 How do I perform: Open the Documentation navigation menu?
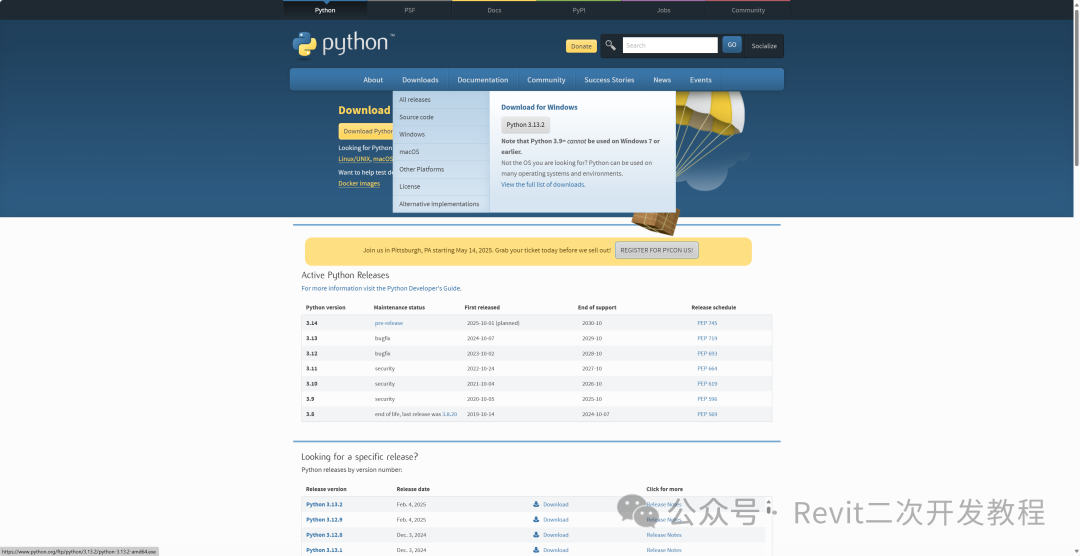(x=483, y=80)
